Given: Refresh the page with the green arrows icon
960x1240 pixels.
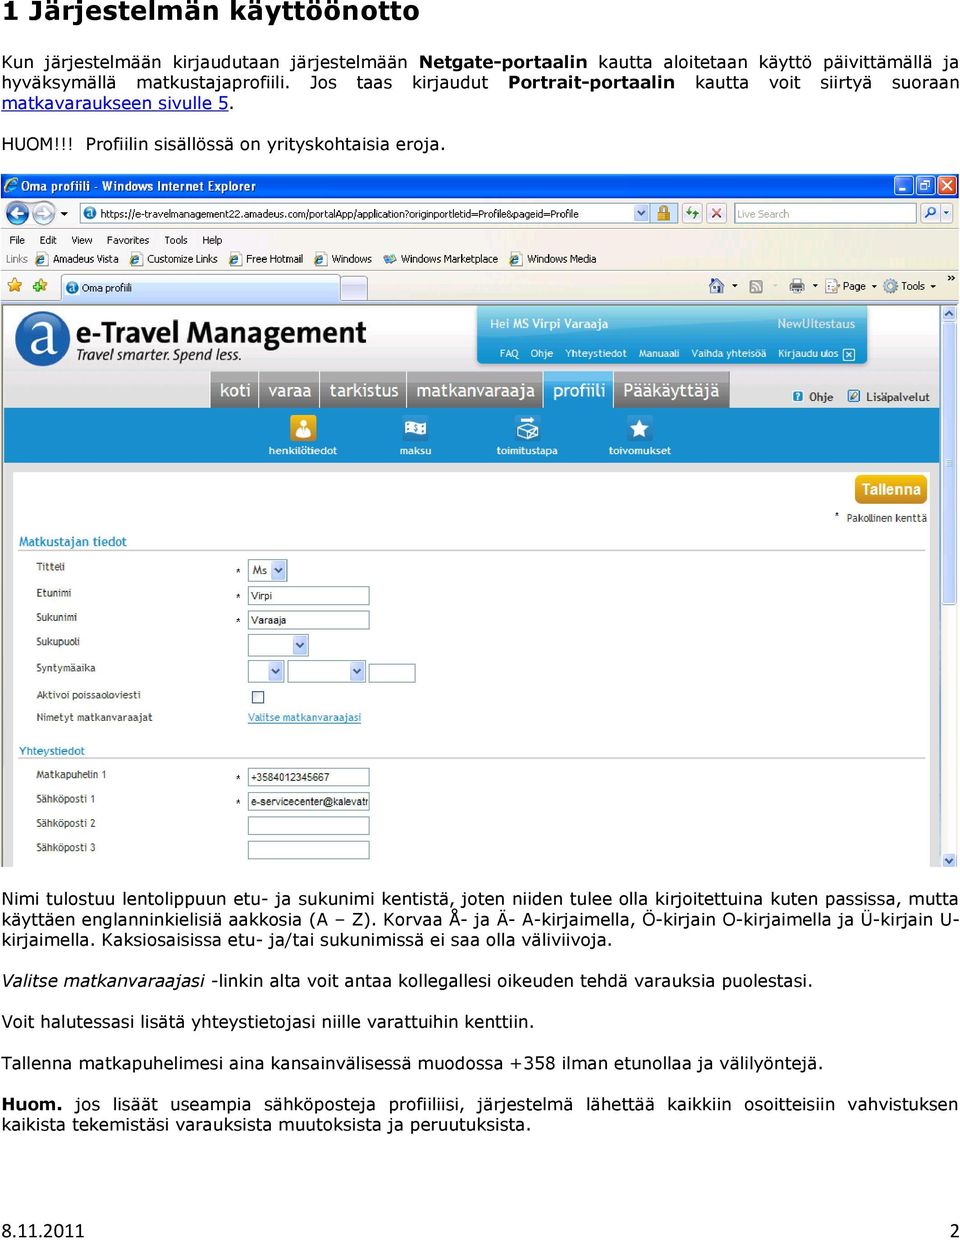Looking at the screenshot, I should 692,213.
